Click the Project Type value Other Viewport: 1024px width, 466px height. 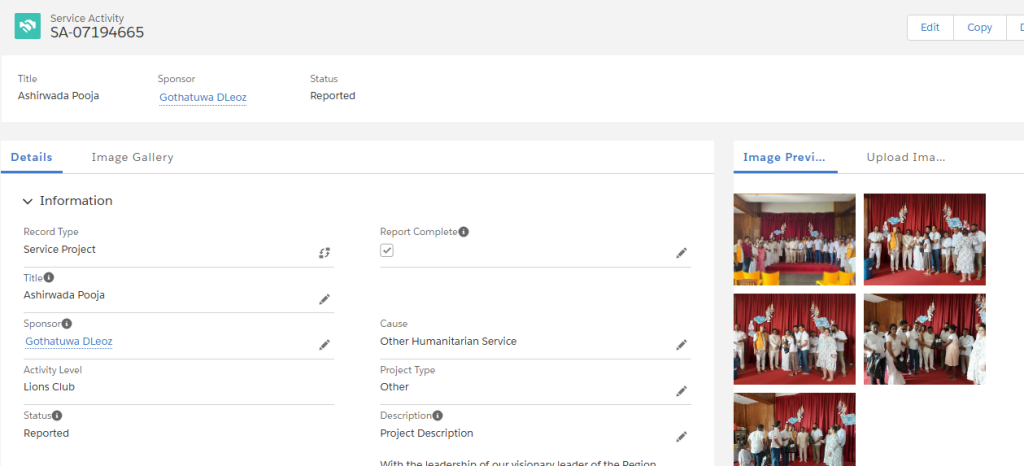click(394, 386)
